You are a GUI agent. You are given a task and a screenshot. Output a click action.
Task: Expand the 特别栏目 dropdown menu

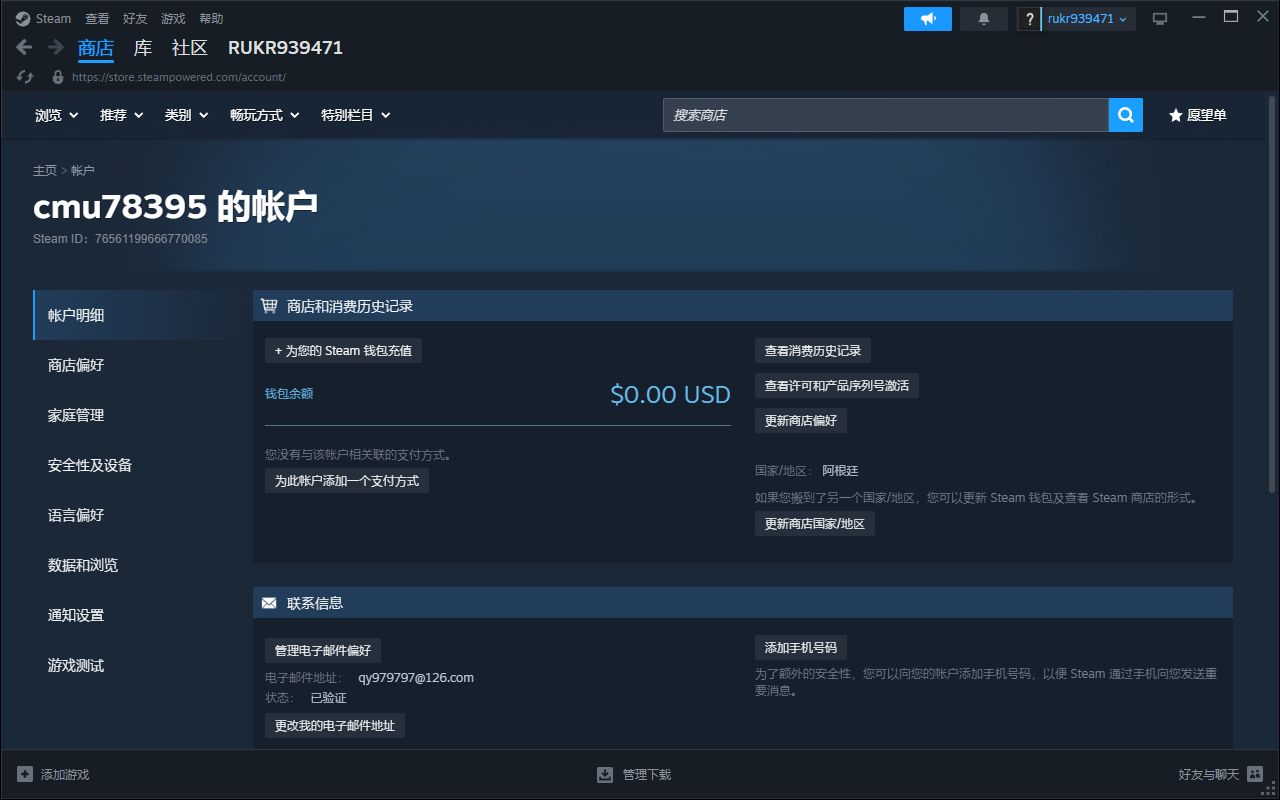tap(356, 115)
